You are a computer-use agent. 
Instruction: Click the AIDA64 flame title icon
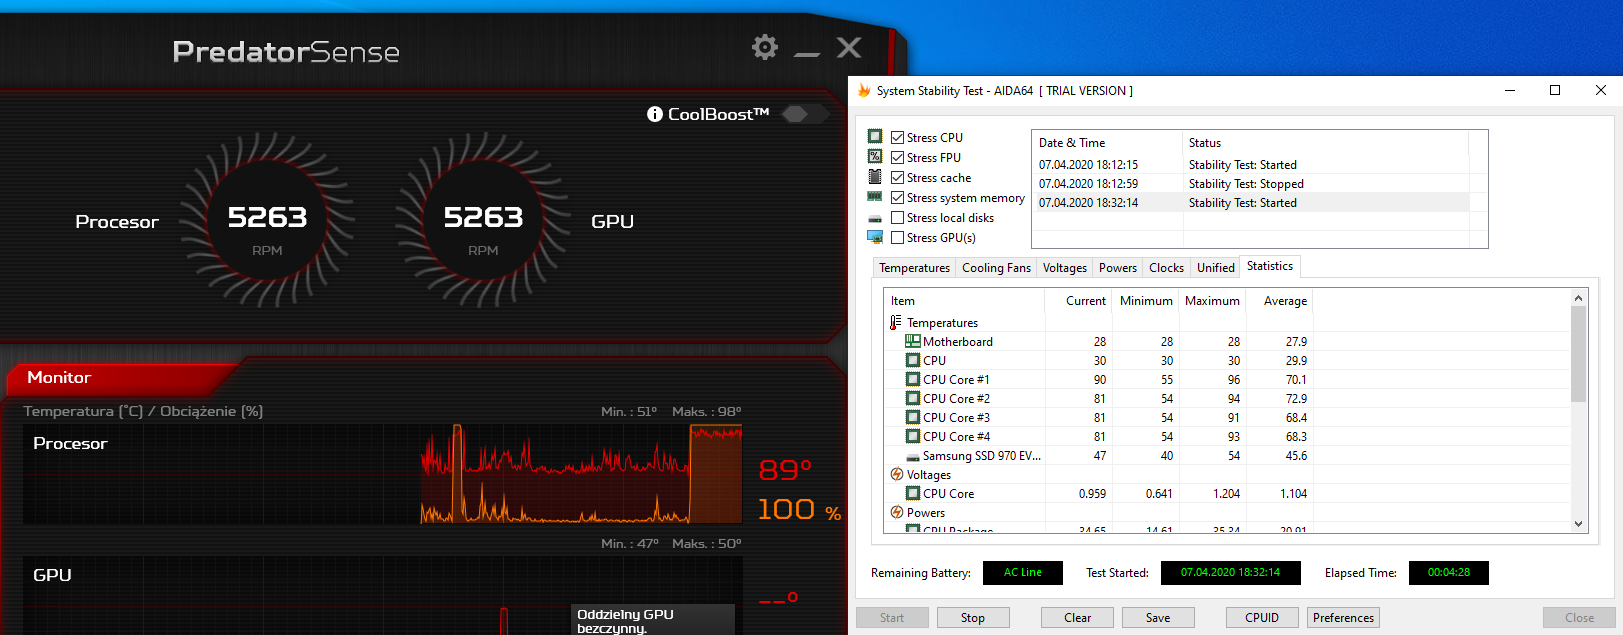click(864, 90)
